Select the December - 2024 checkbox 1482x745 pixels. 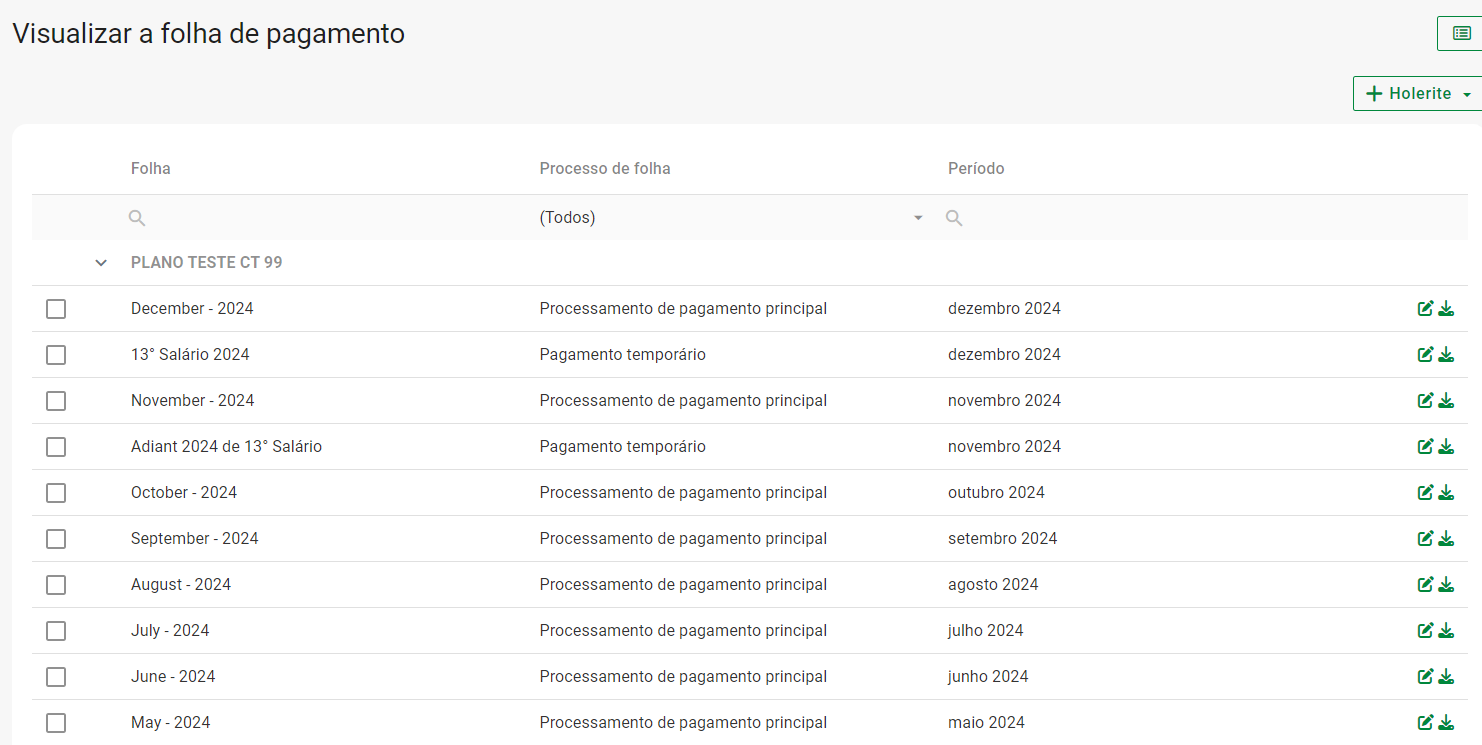tap(56, 309)
